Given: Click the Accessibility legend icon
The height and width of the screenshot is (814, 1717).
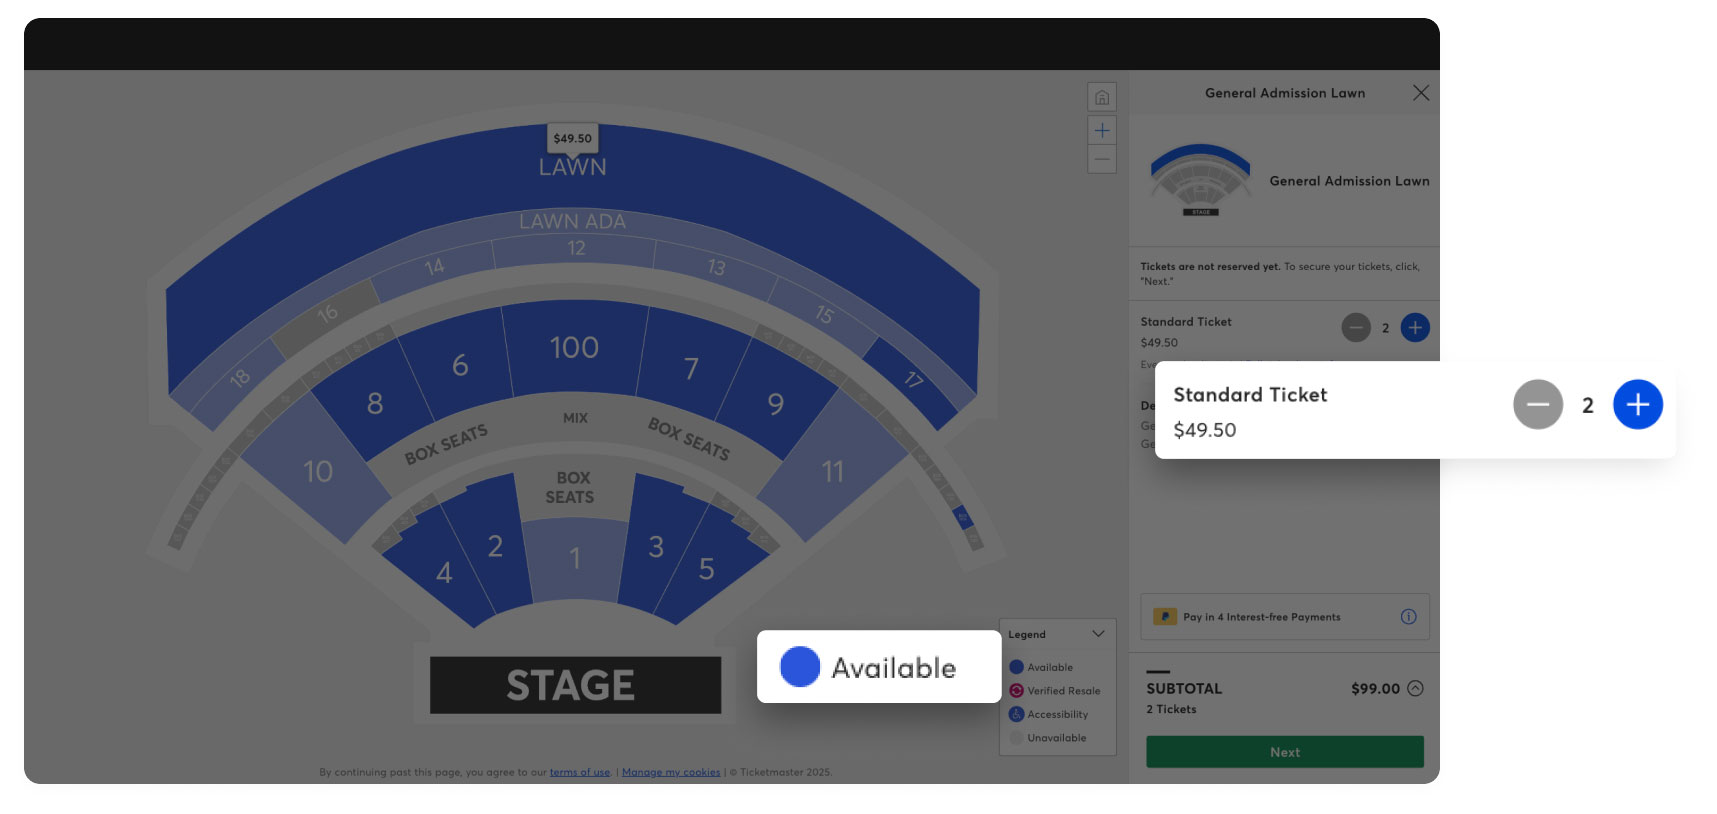Looking at the screenshot, I should pyautogui.click(x=1016, y=714).
